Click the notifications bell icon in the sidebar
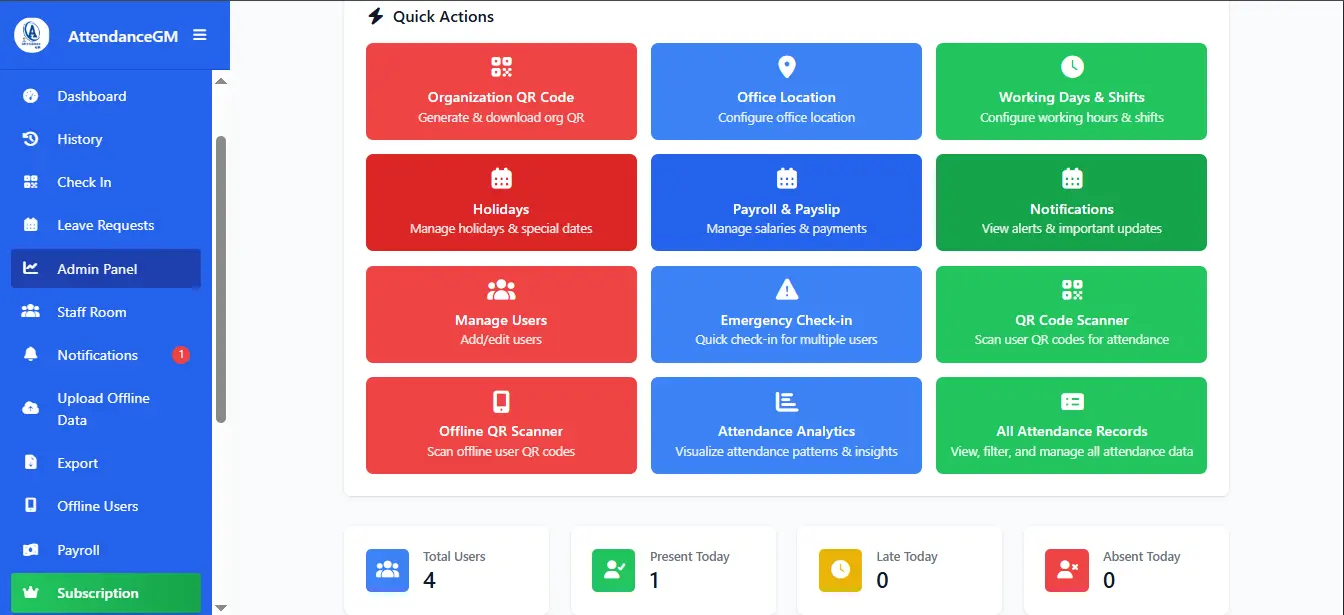The width and height of the screenshot is (1344, 615). coord(34,355)
